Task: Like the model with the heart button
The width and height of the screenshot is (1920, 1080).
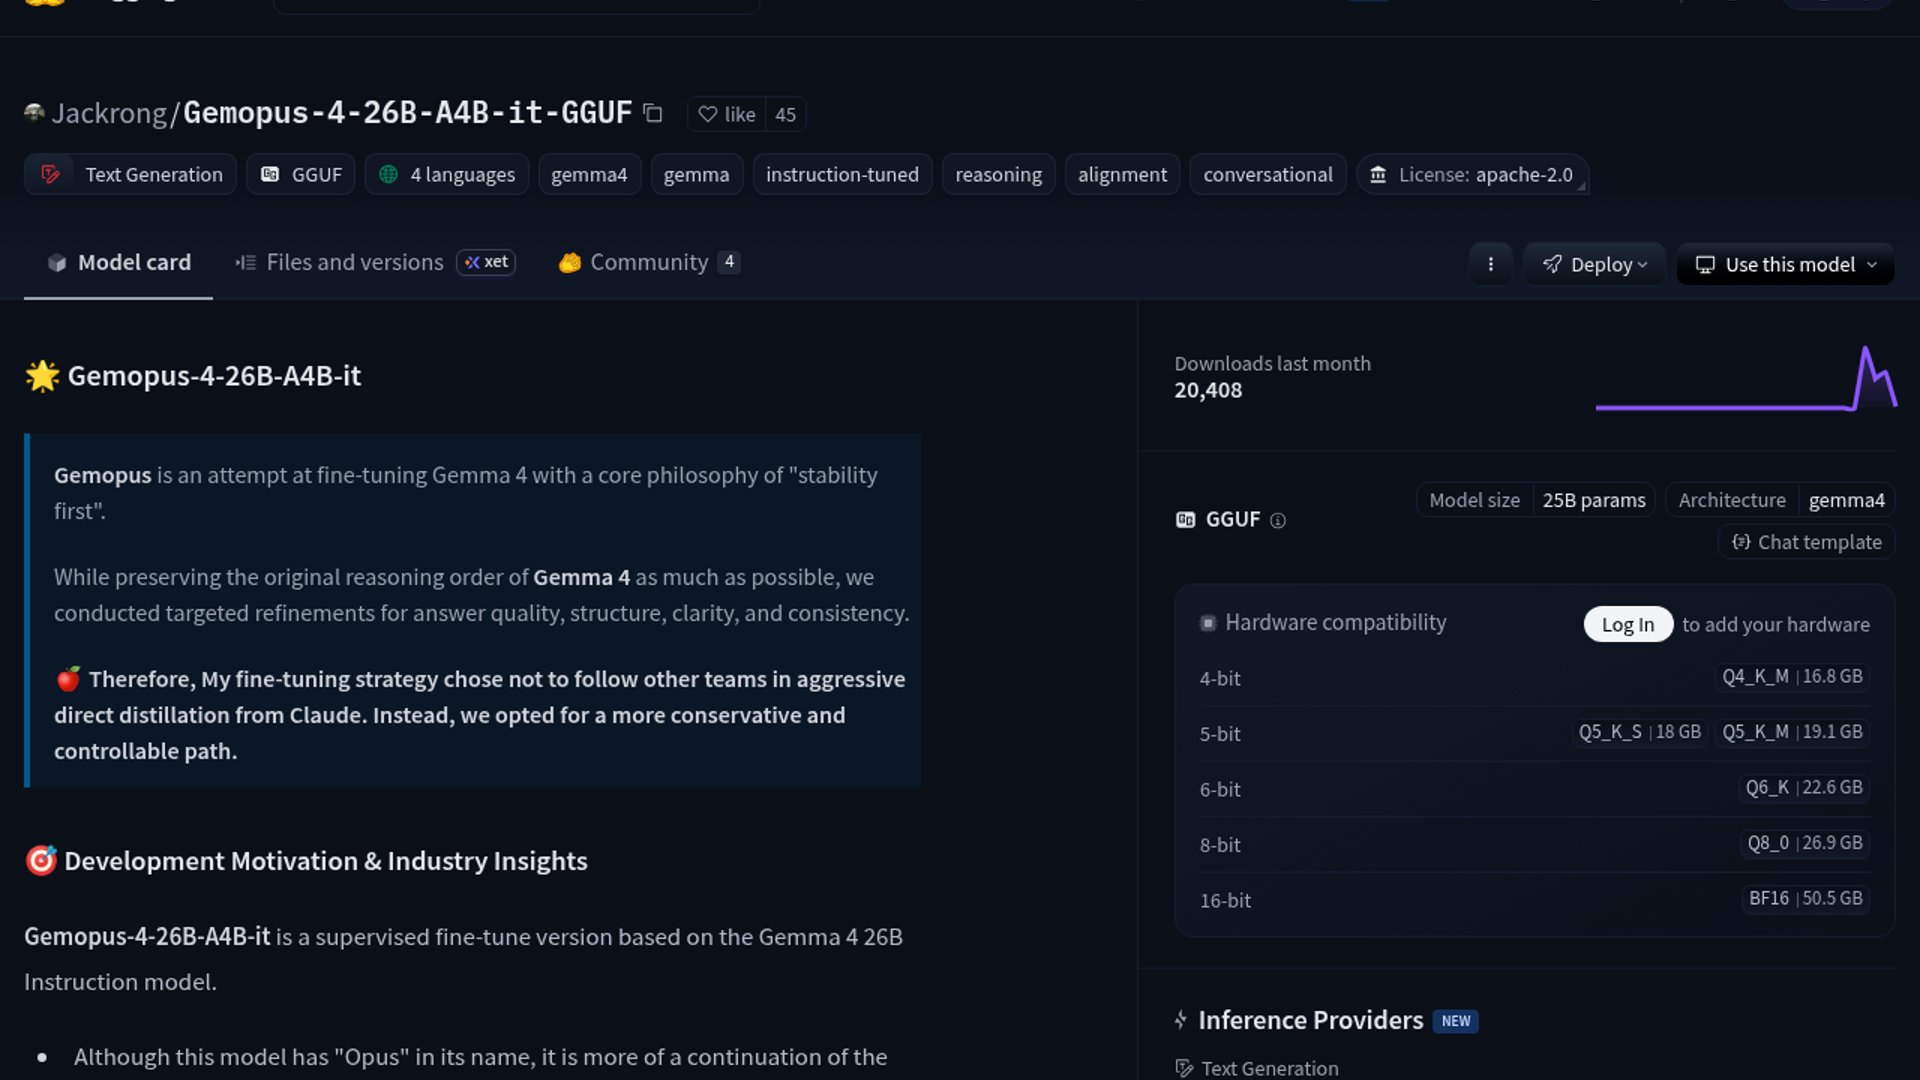Action: pos(727,114)
